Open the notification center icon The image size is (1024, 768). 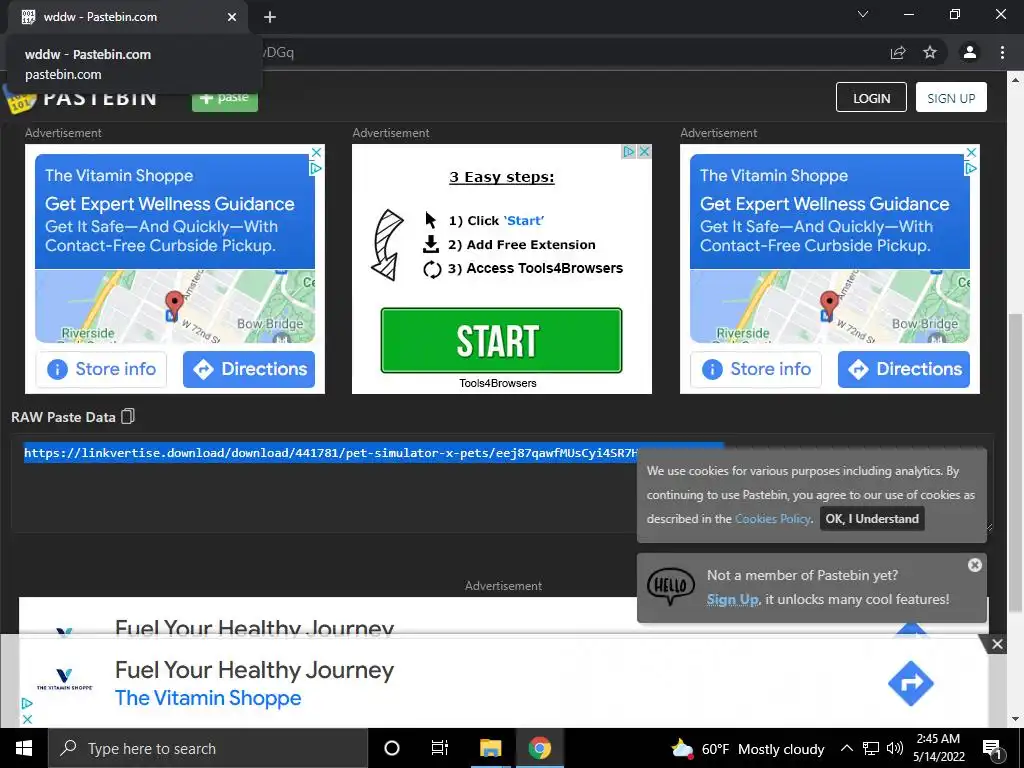[992, 749]
